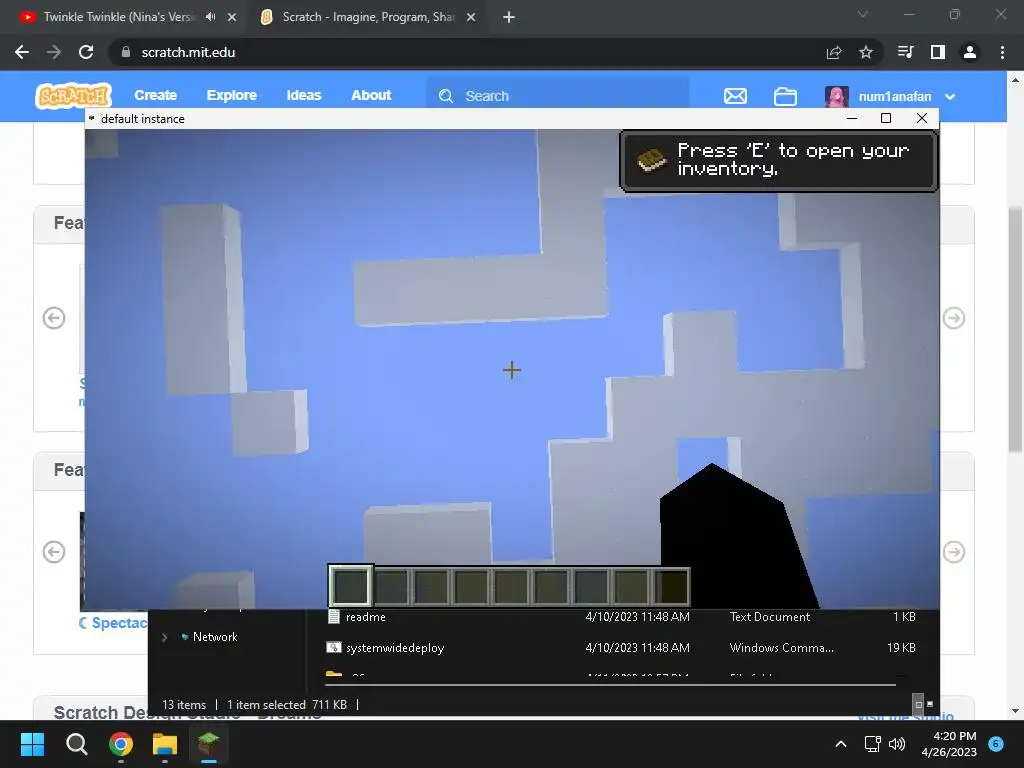This screenshot has width=1024, height=768.
Task: Click the default instance title bar icon
Action: coord(92,118)
